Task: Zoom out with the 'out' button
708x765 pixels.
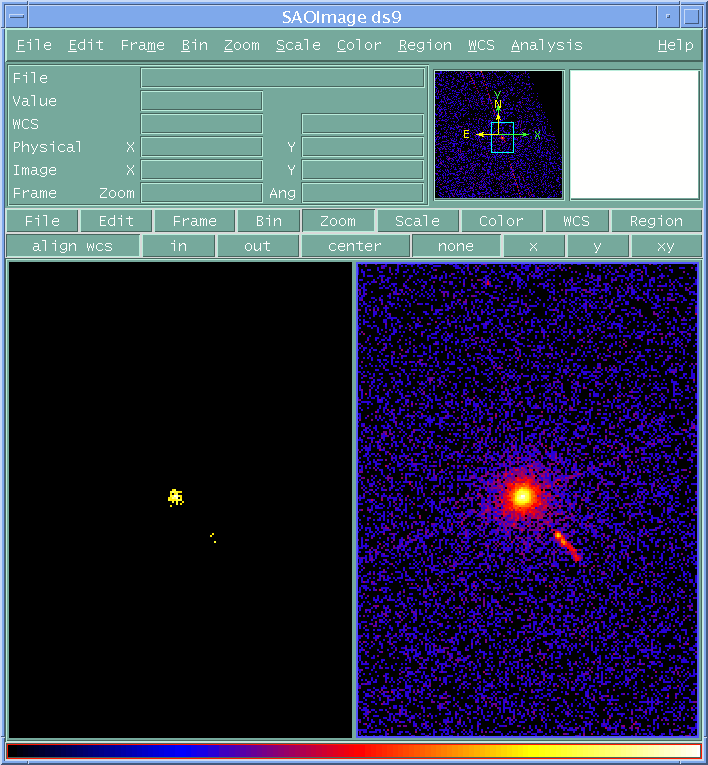Action: coord(258,246)
